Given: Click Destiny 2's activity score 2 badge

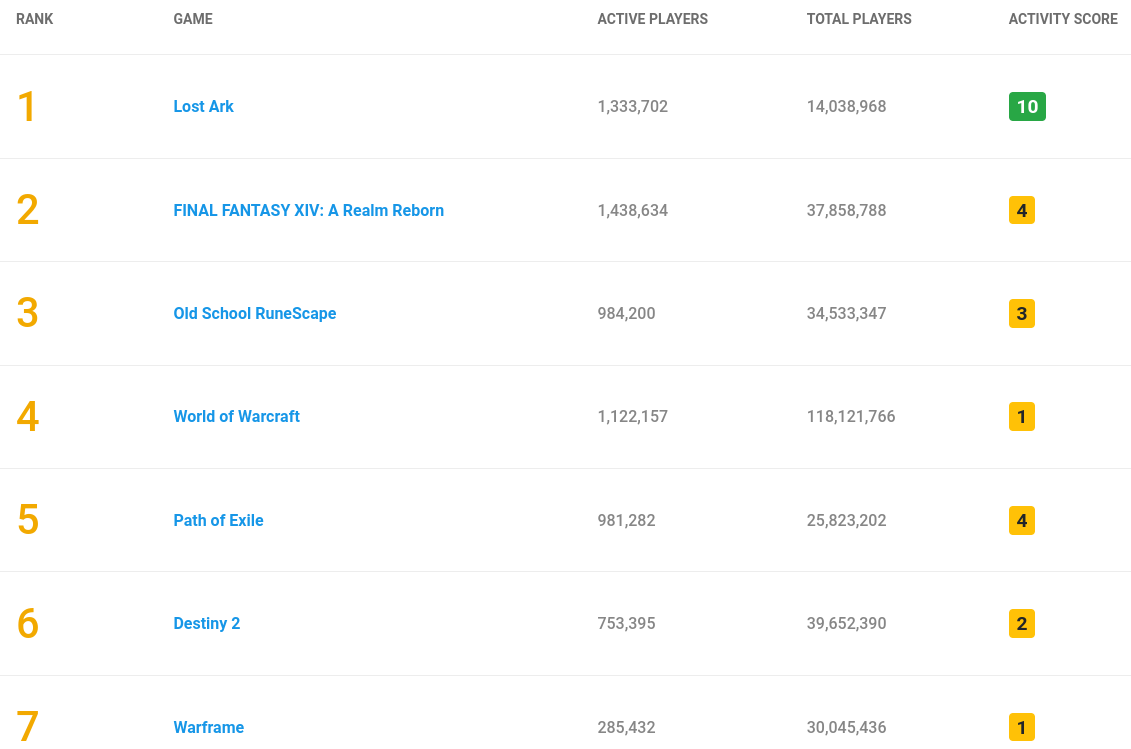Looking at the screenshot, I should (1021, 624).
